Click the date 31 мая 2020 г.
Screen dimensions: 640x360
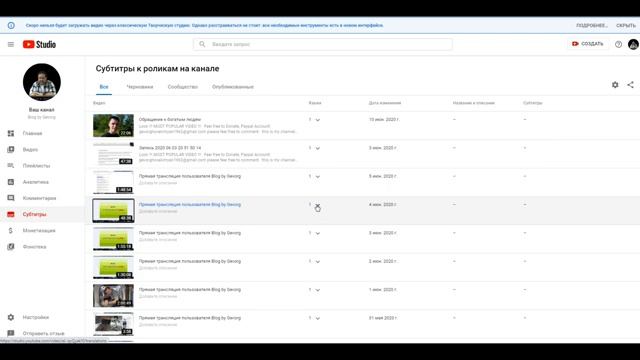pos(384,318)
